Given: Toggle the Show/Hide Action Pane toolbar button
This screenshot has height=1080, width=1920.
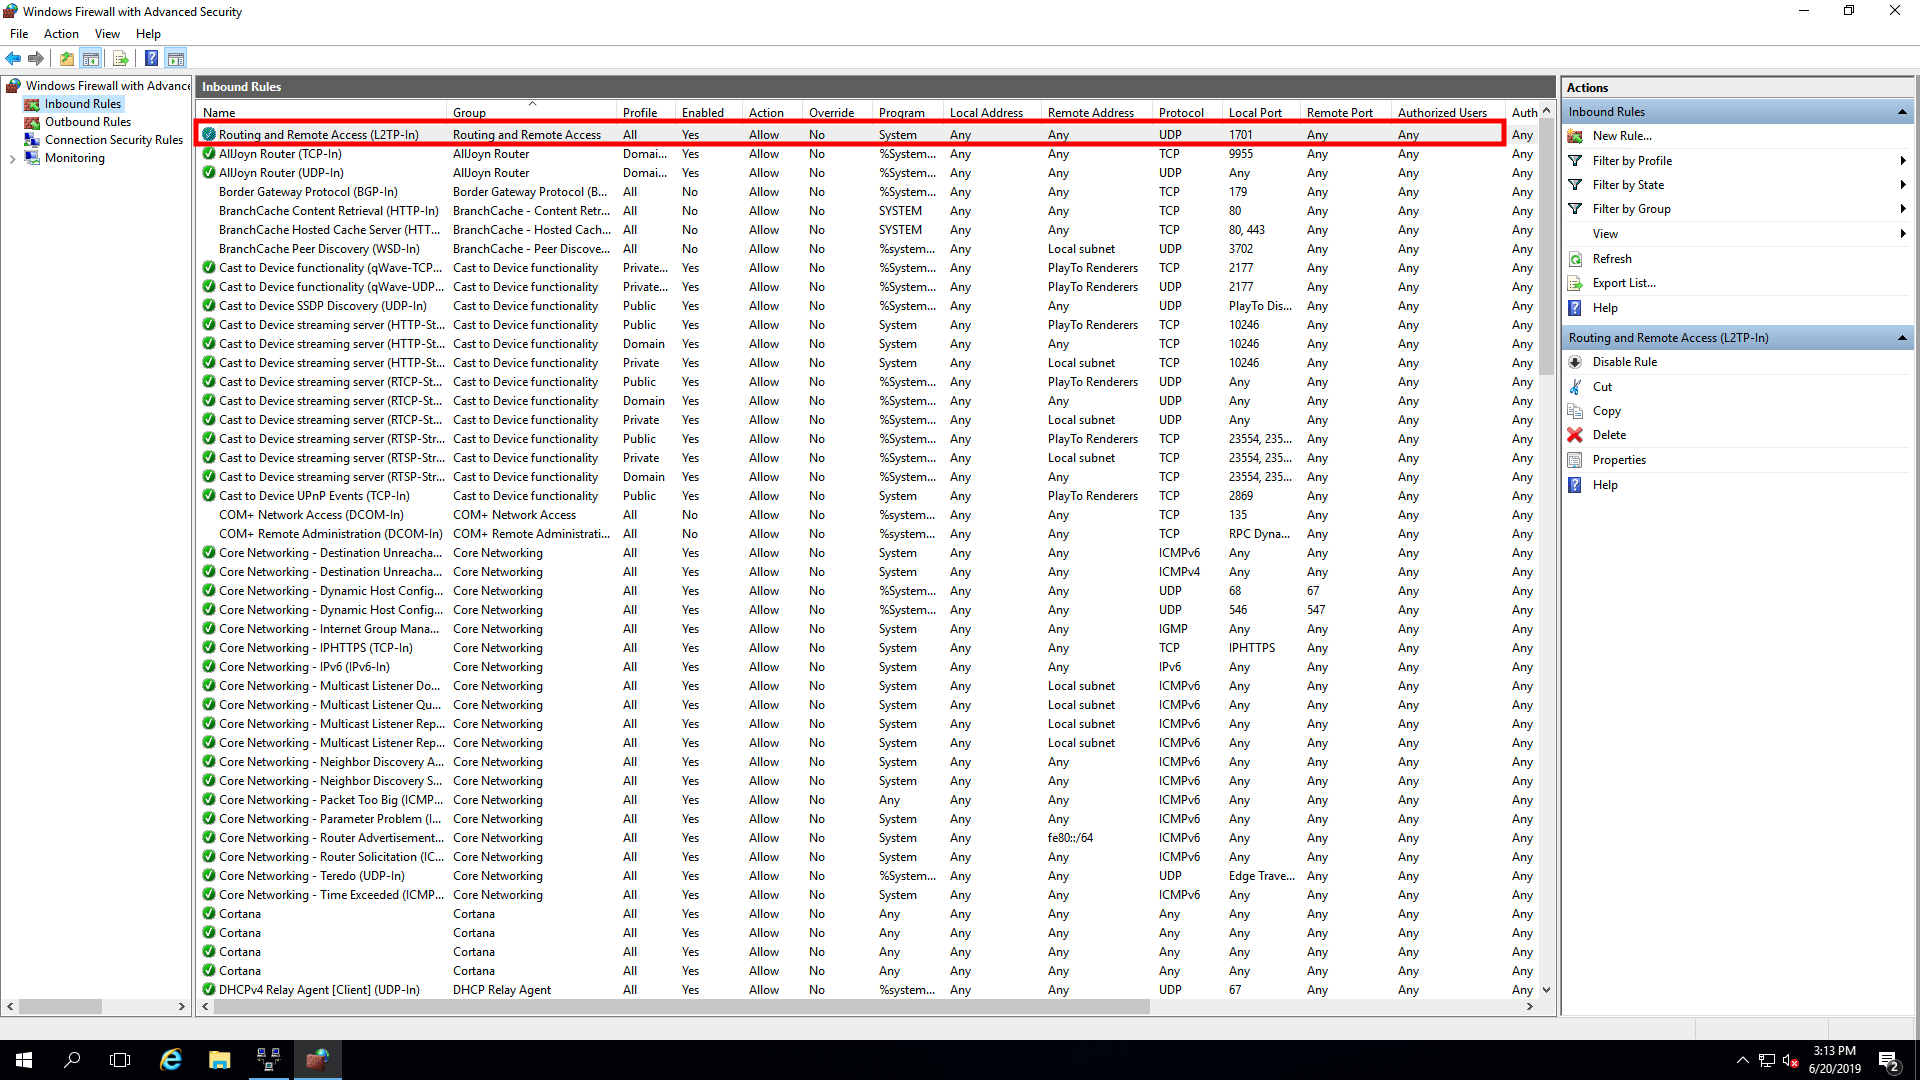Looking at the screenshot, I should click(176, 59).
